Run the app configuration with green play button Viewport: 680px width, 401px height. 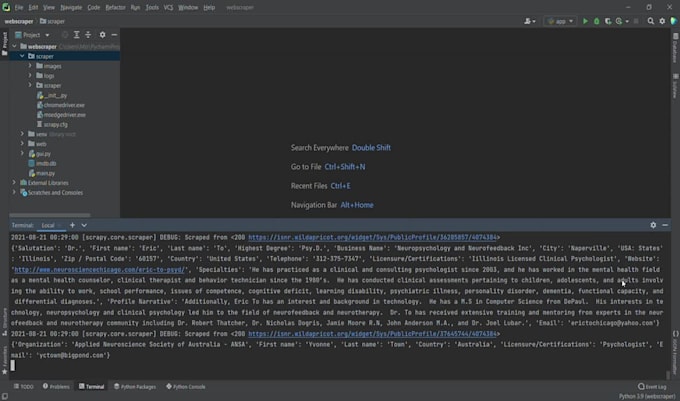[x=585, y=21]
